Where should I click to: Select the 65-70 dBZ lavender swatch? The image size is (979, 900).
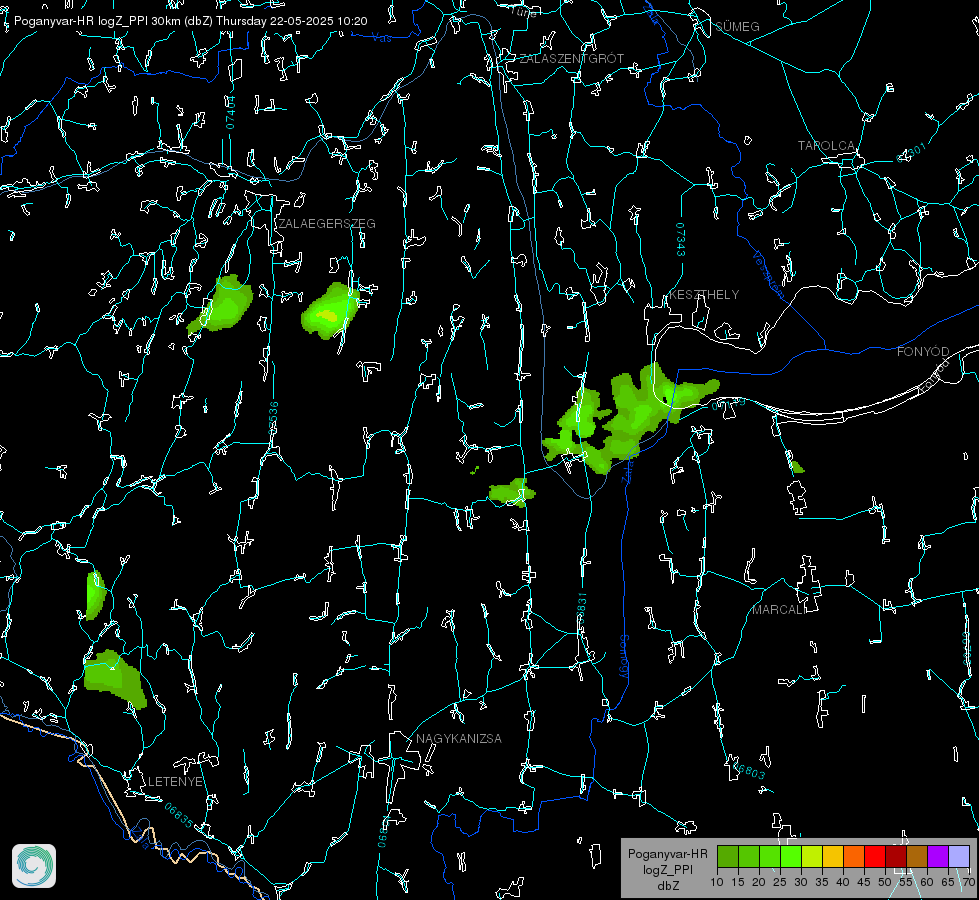coord(959,856)
